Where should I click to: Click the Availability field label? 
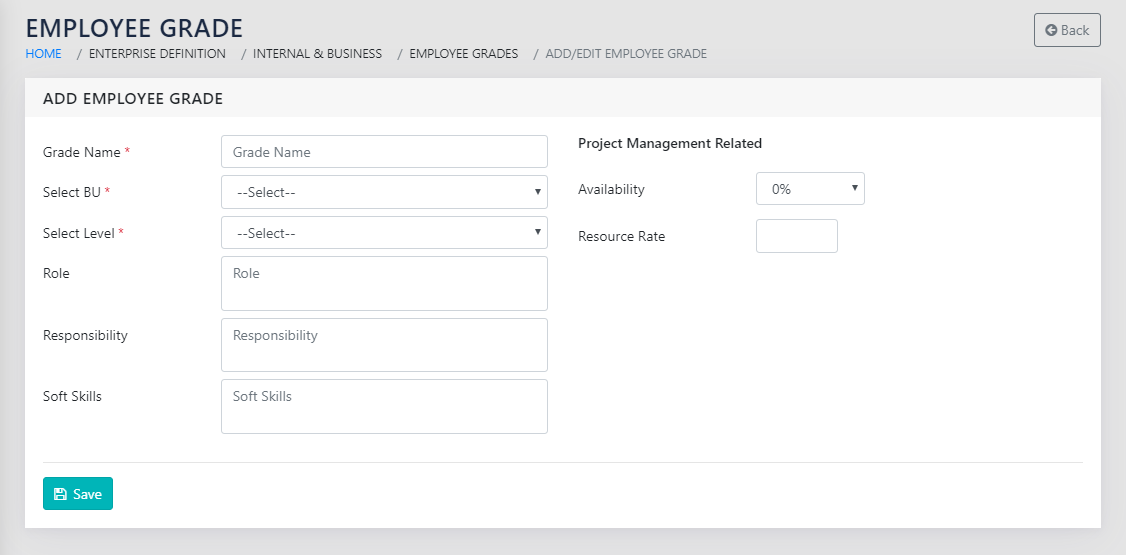(x=611, y=189)
